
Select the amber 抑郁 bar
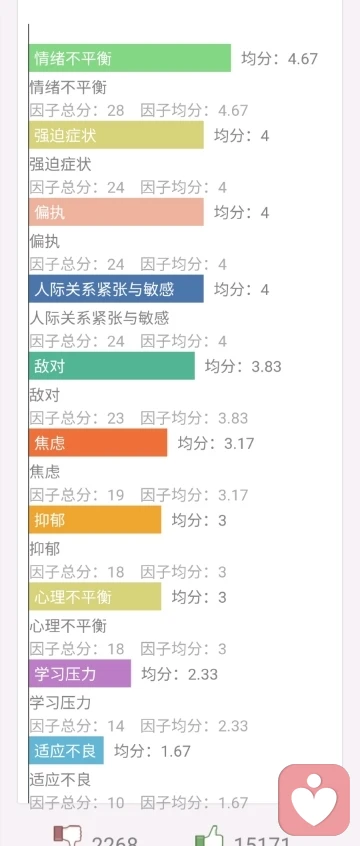pos(95,520)
